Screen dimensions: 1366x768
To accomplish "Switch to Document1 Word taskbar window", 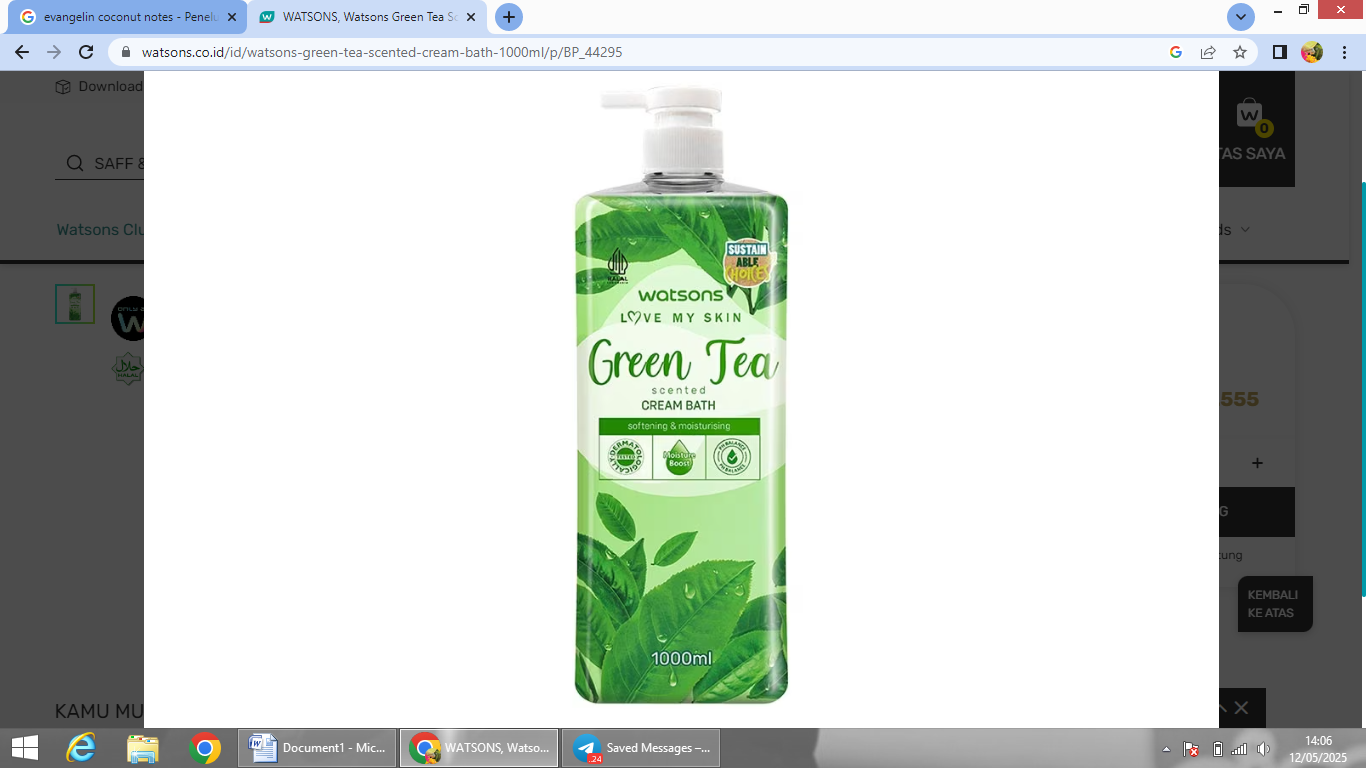I will pyautogui.click(x=317, y=748).
